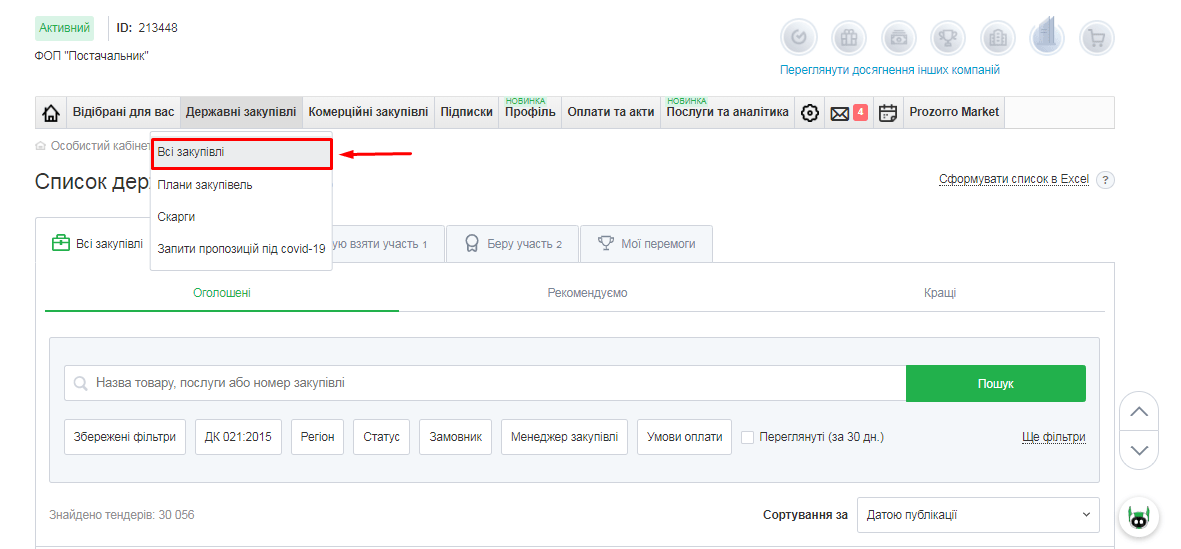Click the shopping cart achievement icon
The height and width of the screenshot is (549, 1181).
point(1097,38)
